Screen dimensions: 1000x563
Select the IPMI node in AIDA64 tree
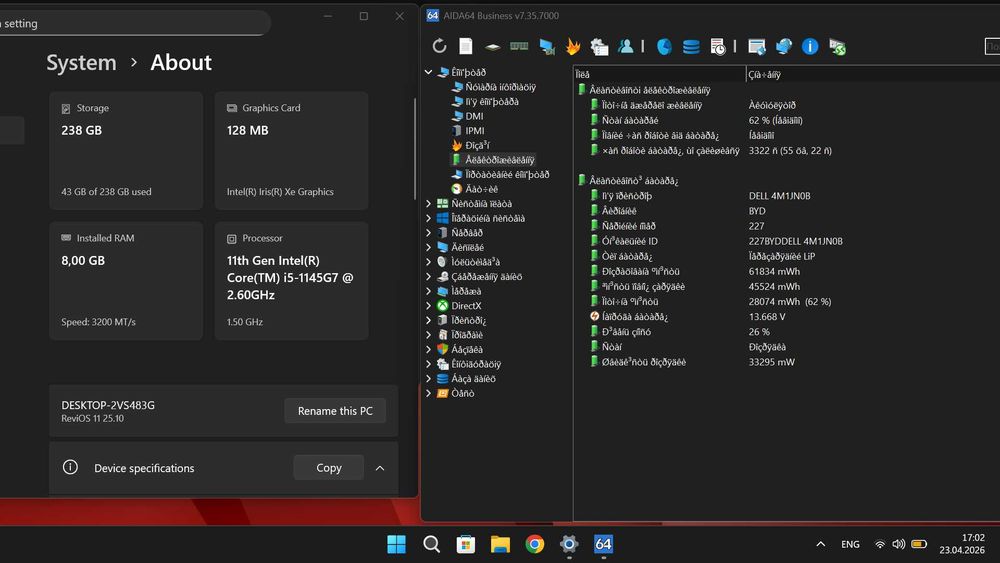474,131
